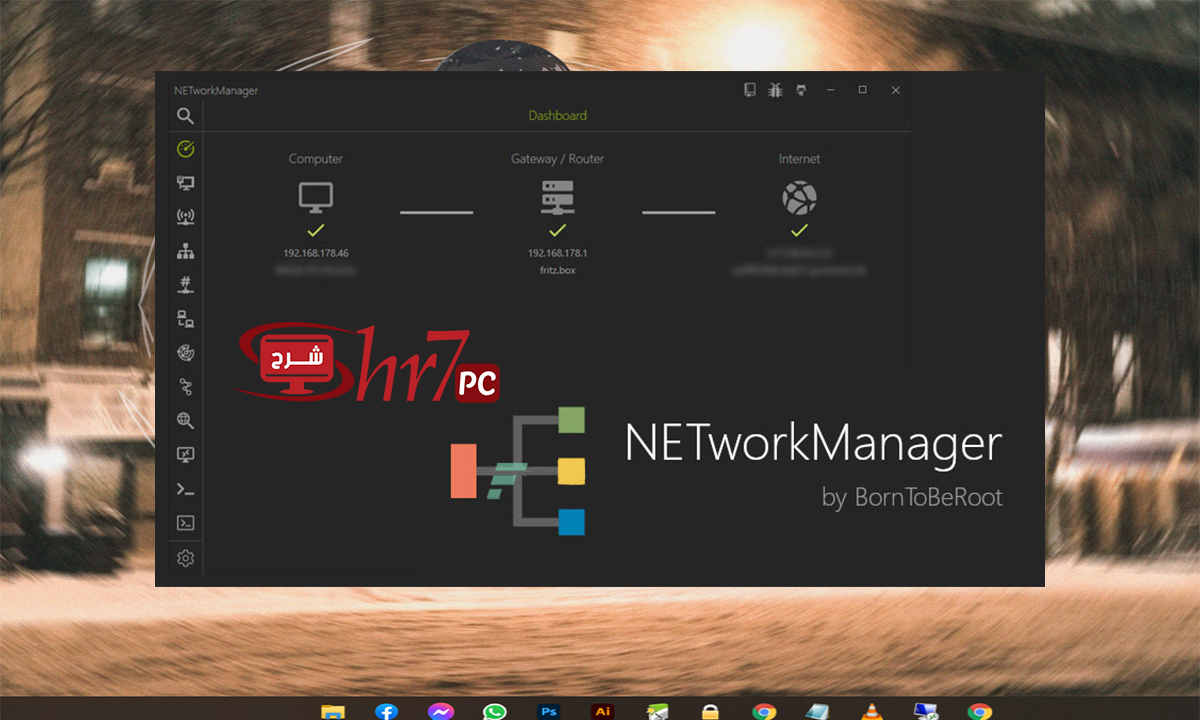Click the fritz.box hostname
The image size is (1200, 720).
558,270
